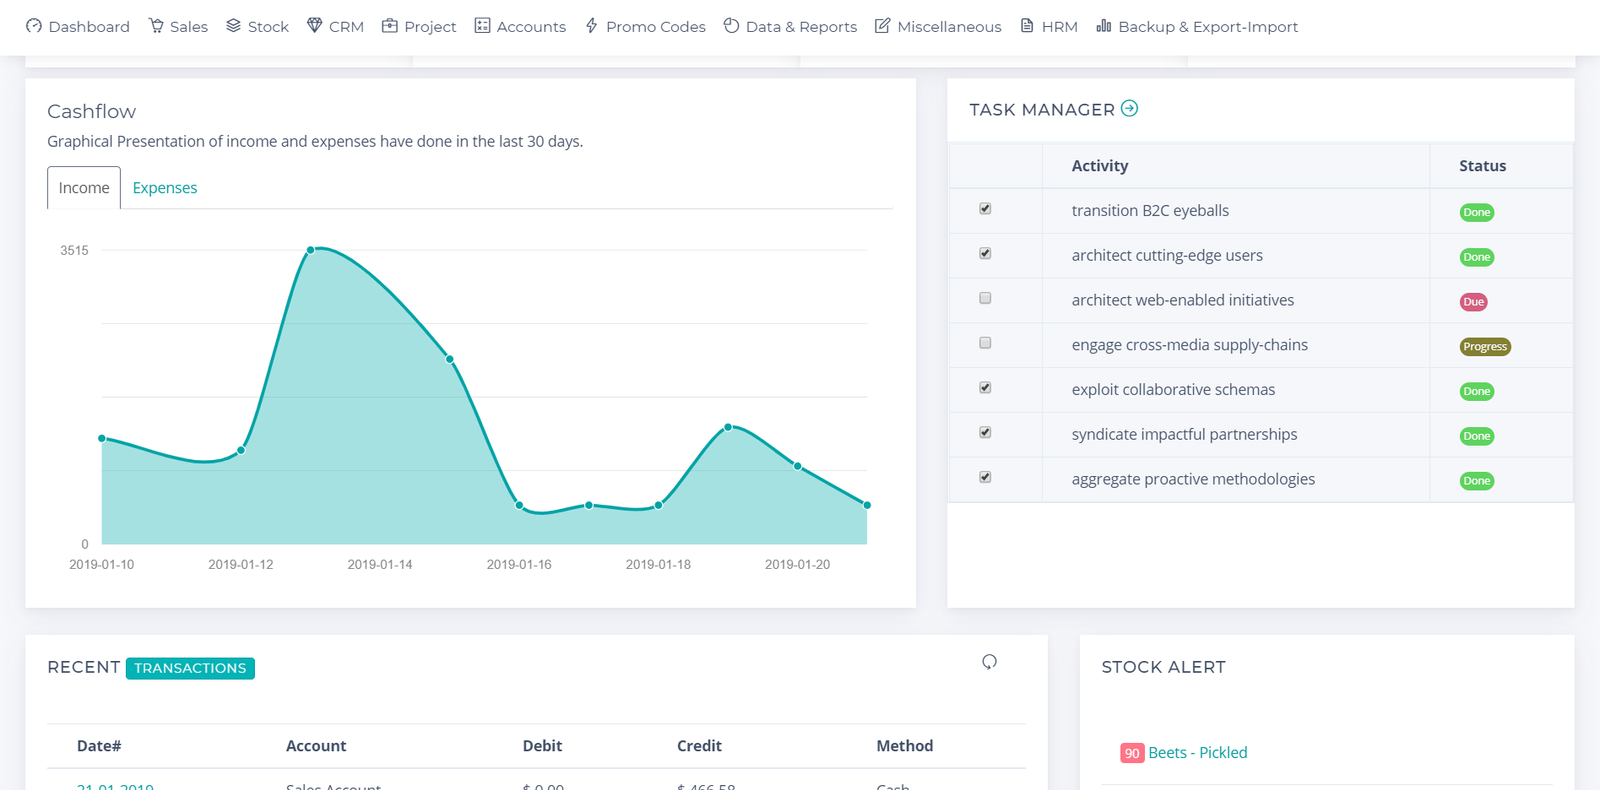This screenshot has height=790, width=1600.
Task: Refresh recent transactions with reload icon
Action: pos(989,662)
